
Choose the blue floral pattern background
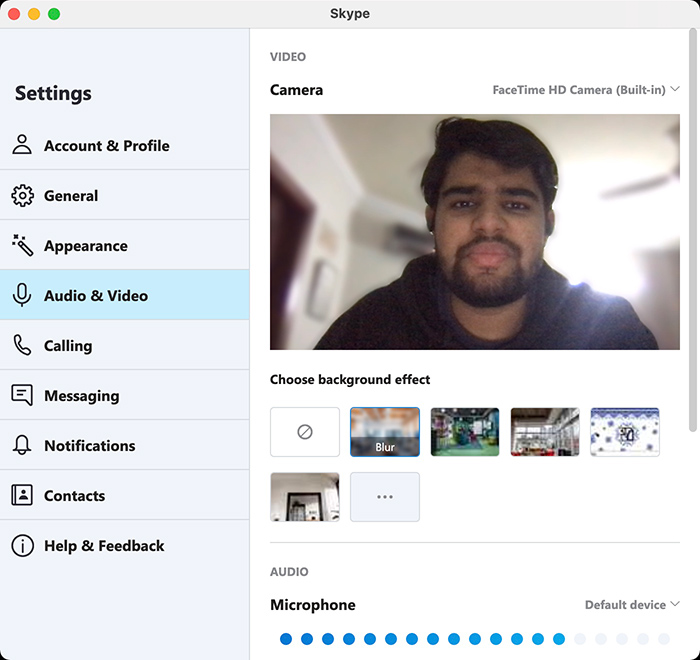pos(625,432)
